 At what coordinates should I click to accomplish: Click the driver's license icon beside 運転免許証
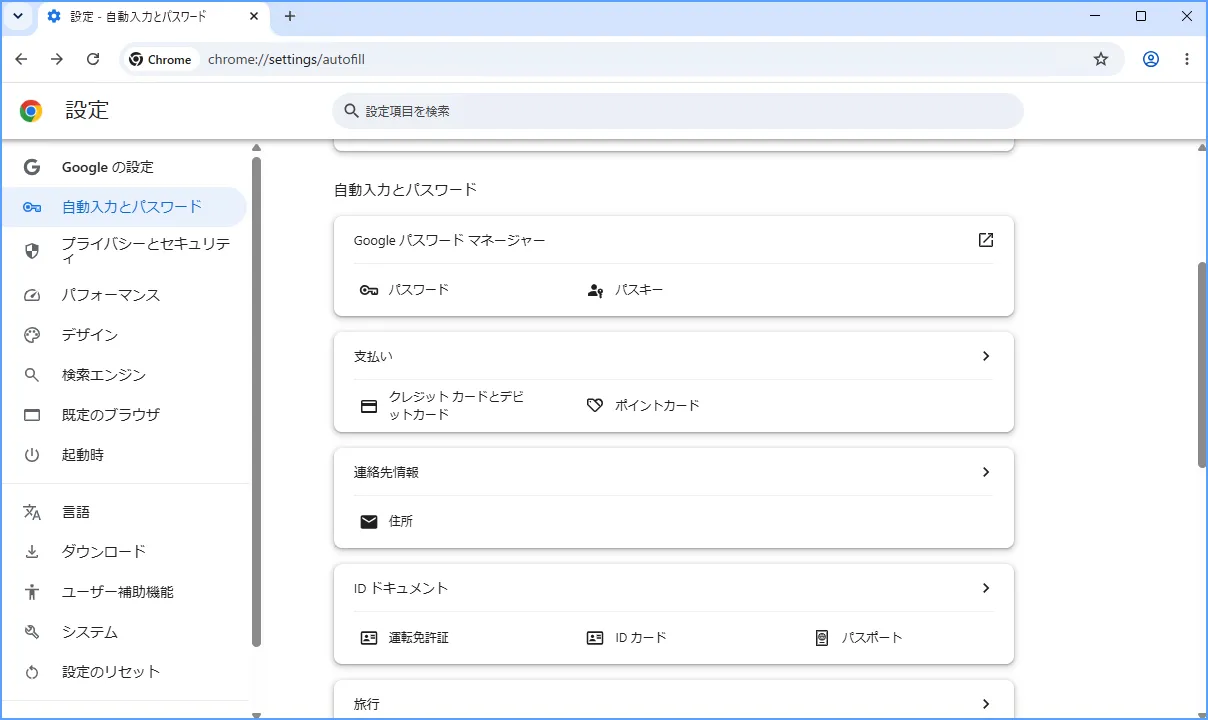pyautogui.click(x=369, y=638)
